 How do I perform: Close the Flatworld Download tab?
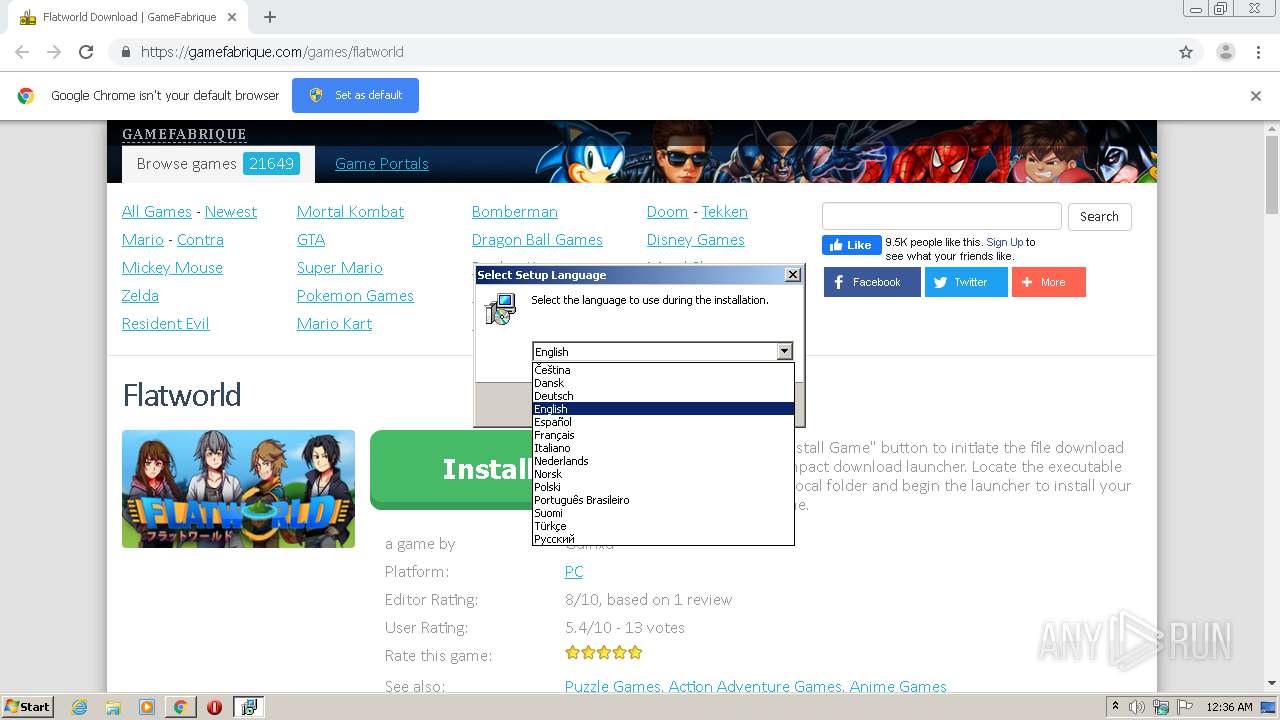(x=232, y=17)
